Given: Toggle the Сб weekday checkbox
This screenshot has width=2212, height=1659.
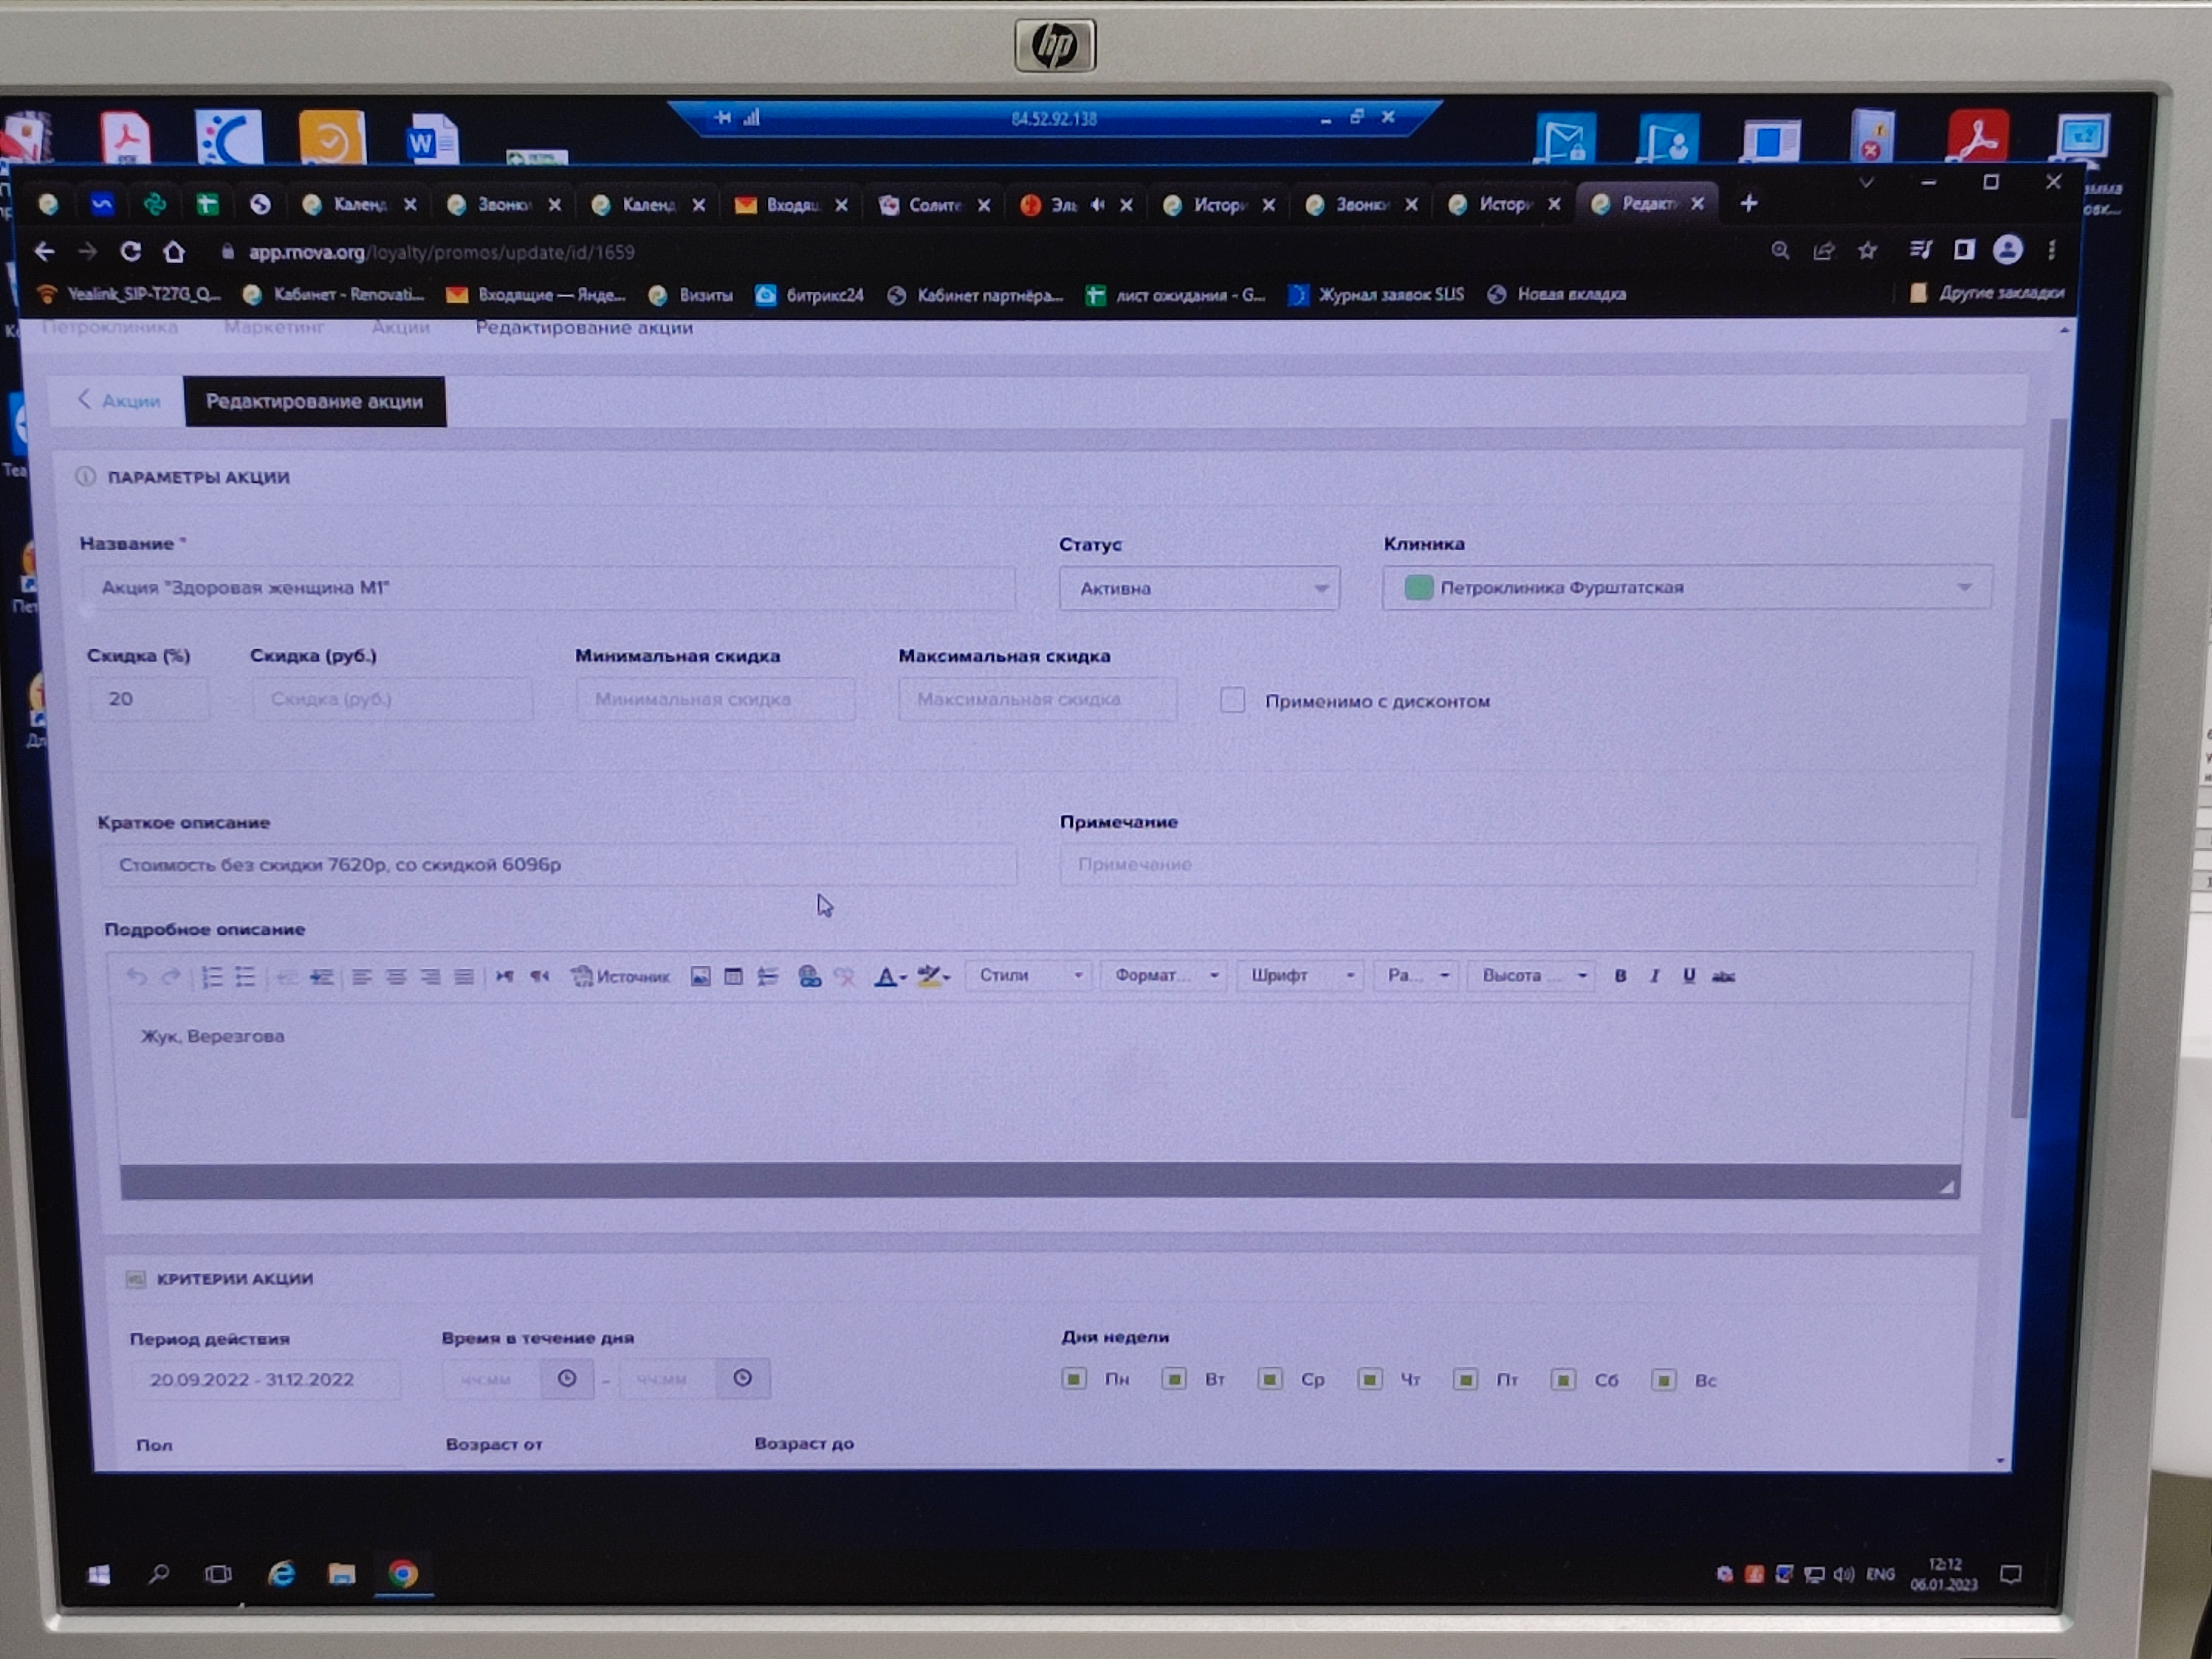Looking at the screenshot, I should point(1563,1381).
